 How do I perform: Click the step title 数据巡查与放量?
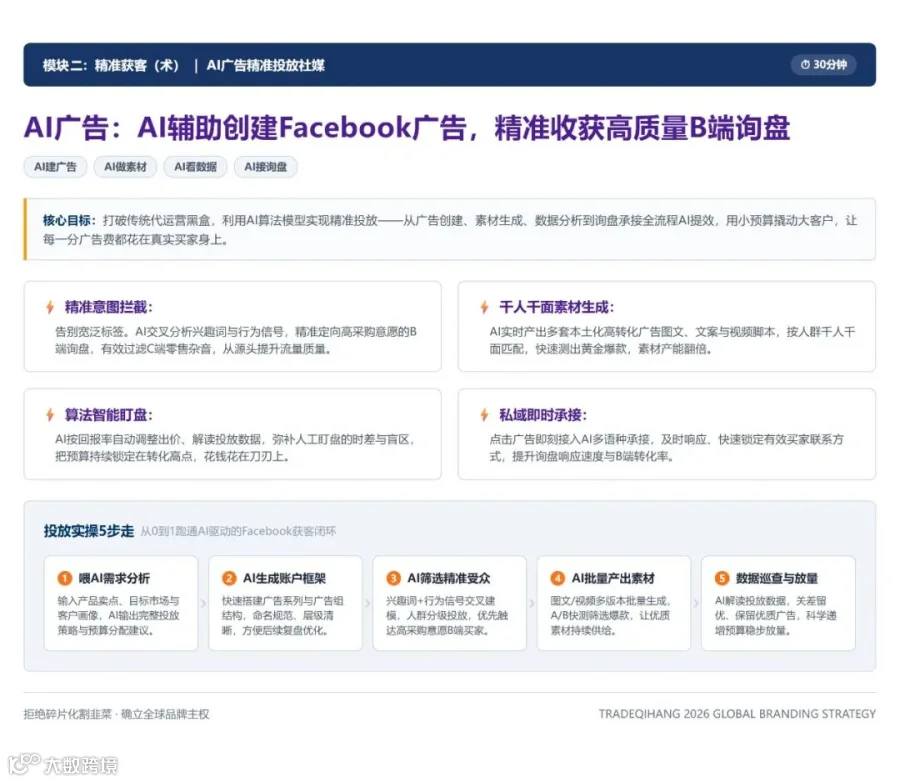(777, 578)
